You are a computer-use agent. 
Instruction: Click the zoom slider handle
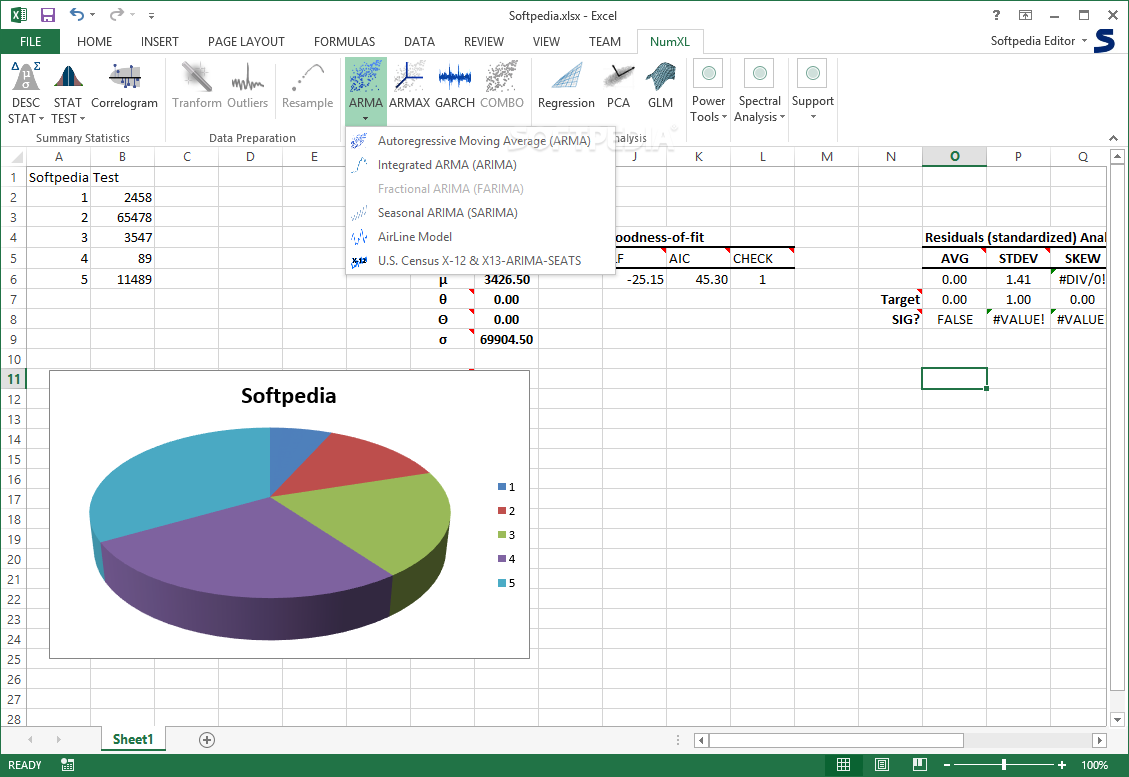(x=1004, y=765)
